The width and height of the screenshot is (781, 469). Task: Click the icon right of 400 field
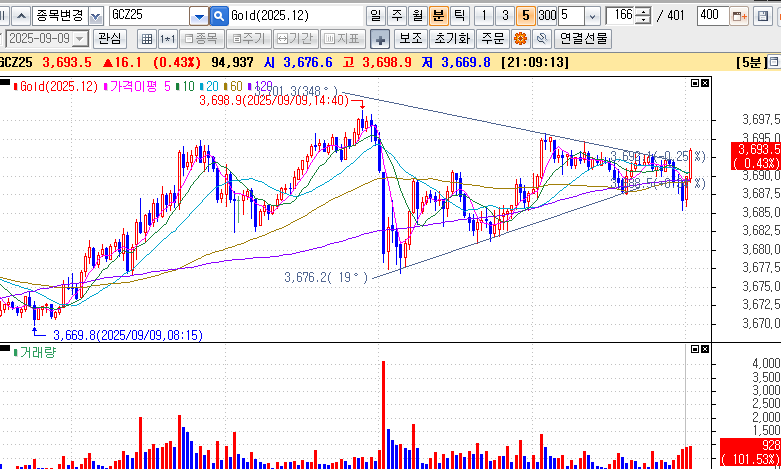pos(740,16)
